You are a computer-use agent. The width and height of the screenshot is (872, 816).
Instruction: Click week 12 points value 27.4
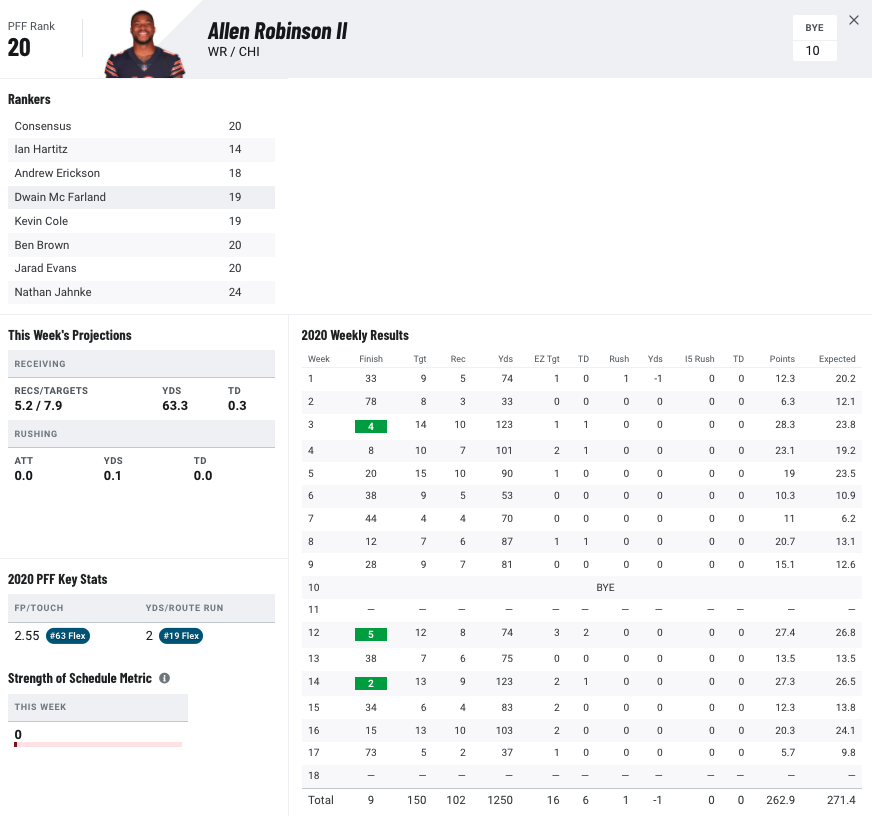785,633
